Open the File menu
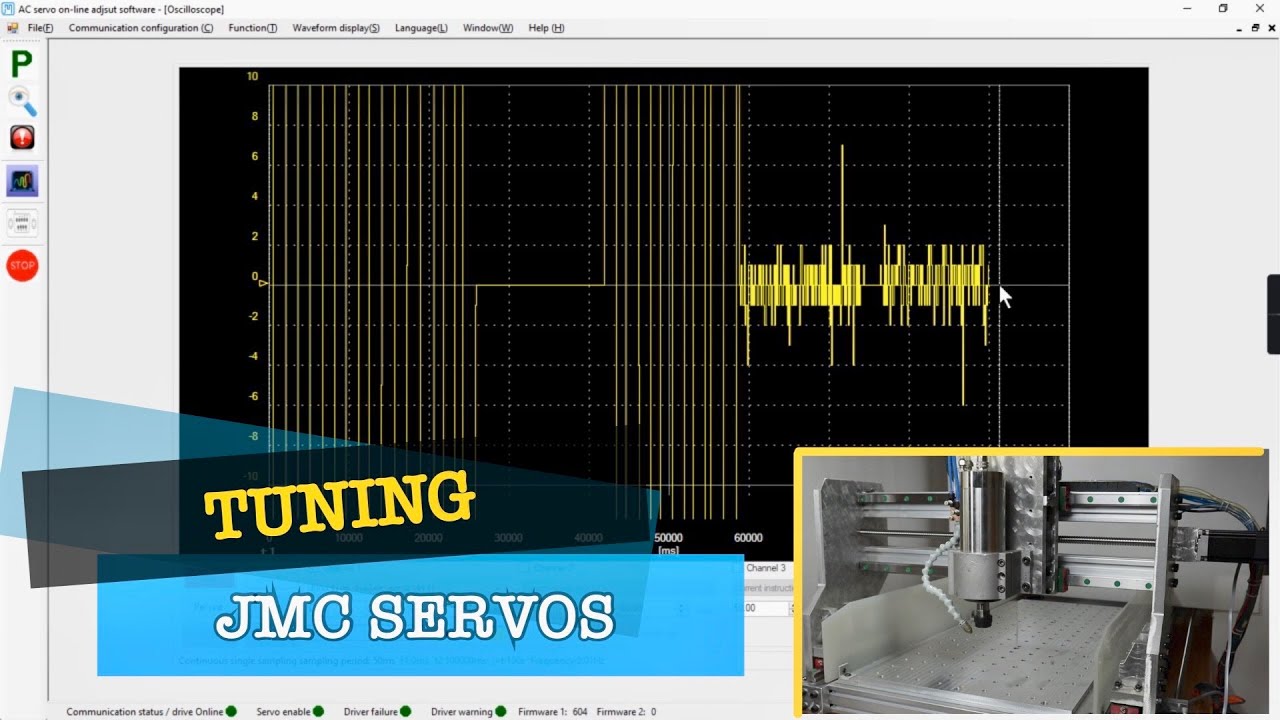Screen dimensions: 1280x720 (41, 28)
